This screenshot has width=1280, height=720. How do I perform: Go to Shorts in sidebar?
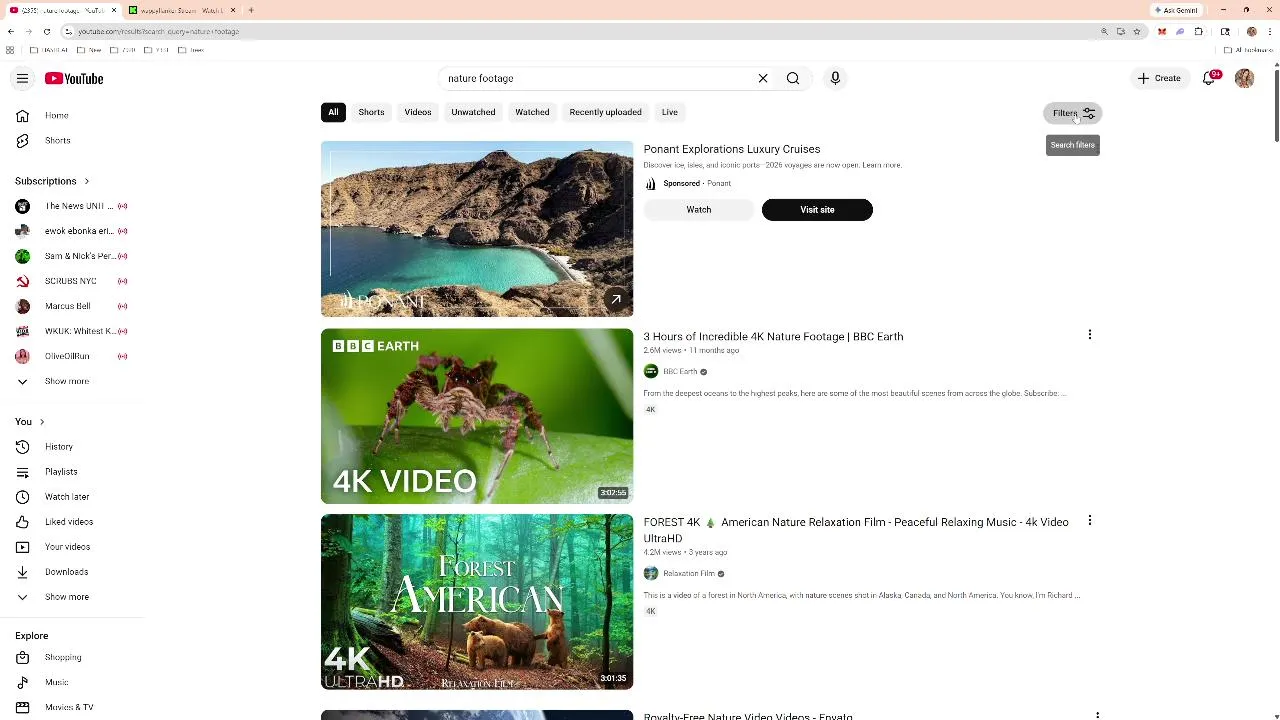click(72, 141)
